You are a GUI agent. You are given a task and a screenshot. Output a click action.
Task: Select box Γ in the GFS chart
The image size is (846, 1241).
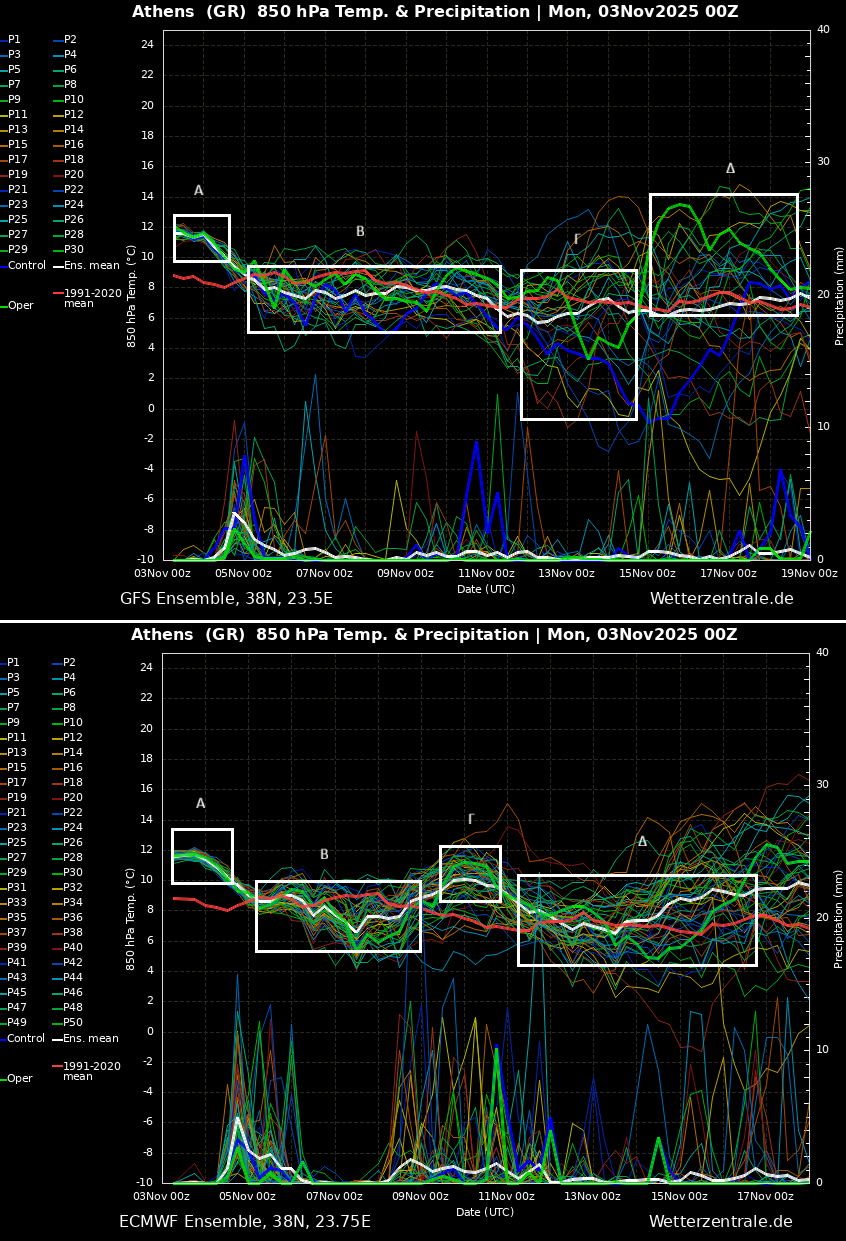pyautogui.click(x=578, y=344)
